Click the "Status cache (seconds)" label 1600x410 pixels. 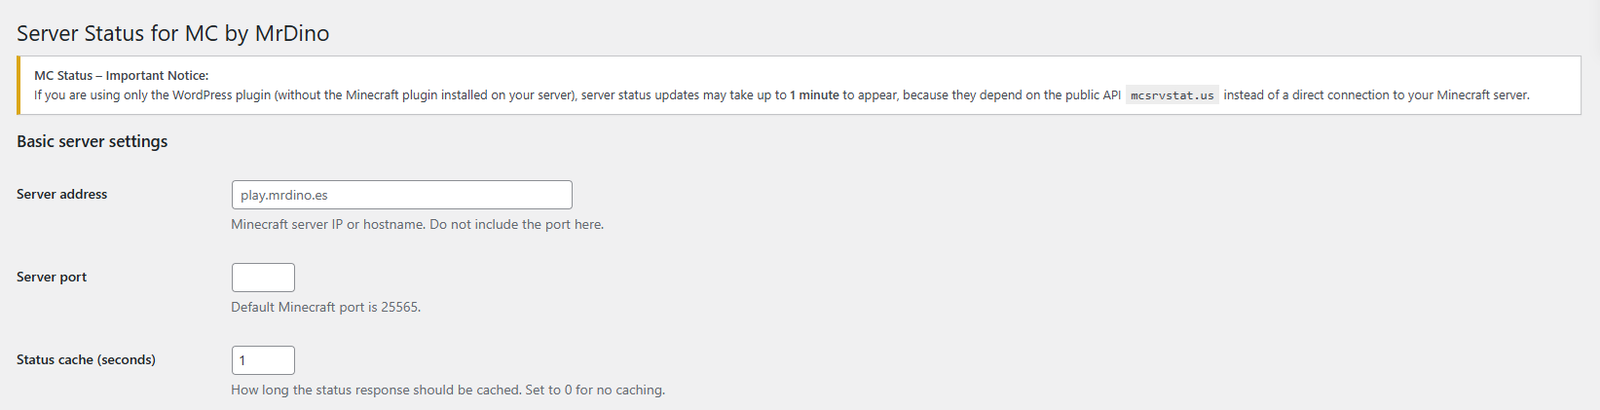tap(86, 360)
